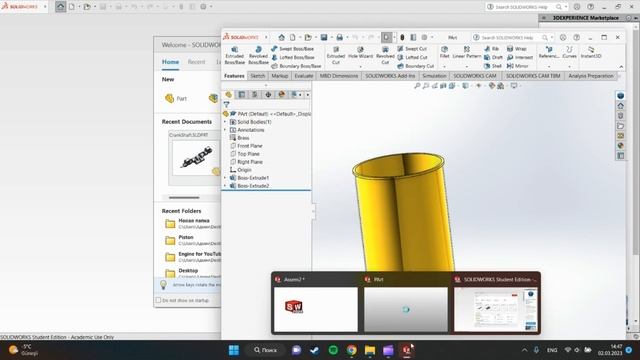Switch to the Markup tab

(x=280, y=76)
